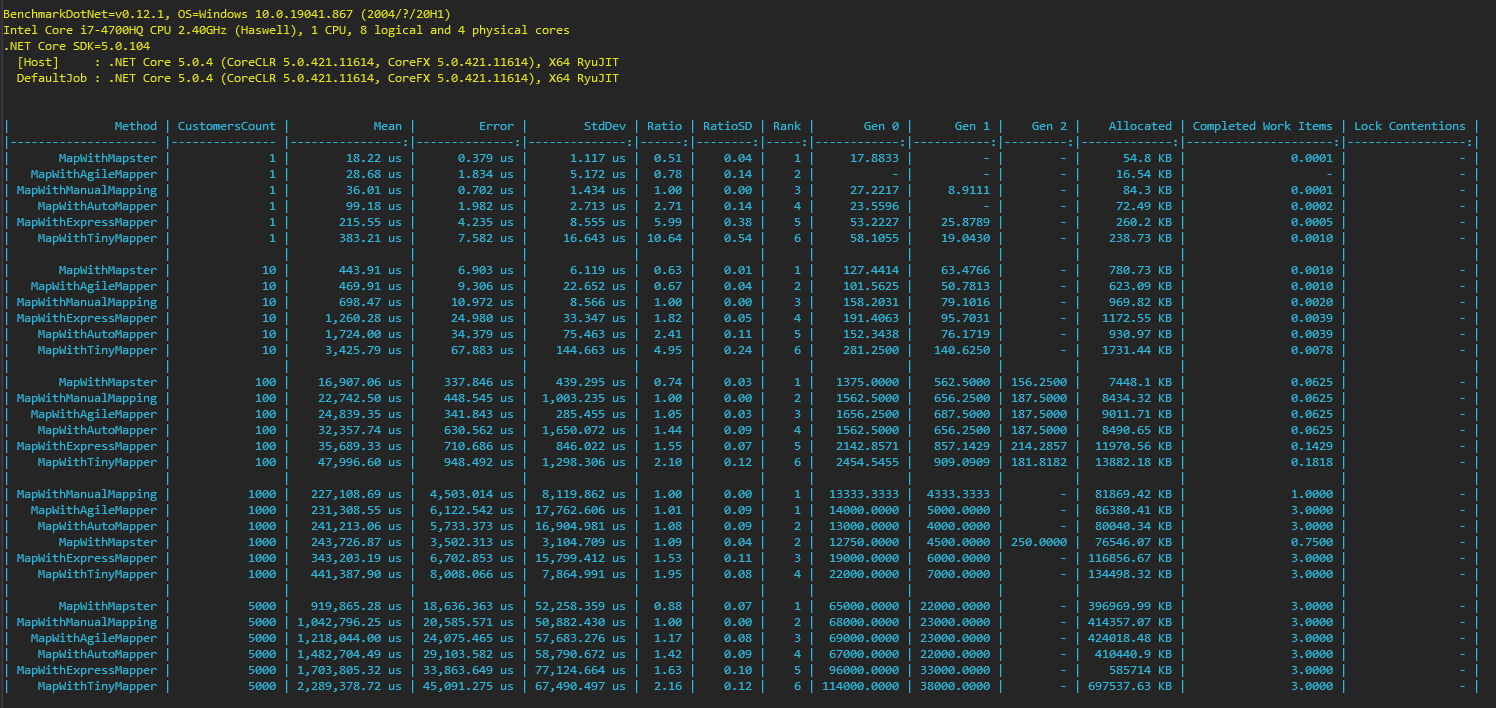Click the Method column header
The width and height of the screenshot is (1496, 708).
[x=136, y=126]
